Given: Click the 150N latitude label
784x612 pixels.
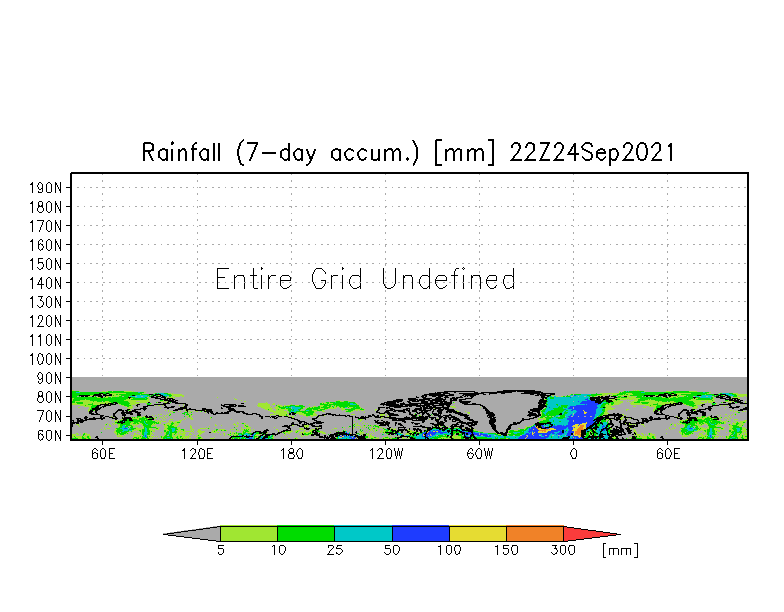Looking at the screenshot, I should tap(46, 264).
